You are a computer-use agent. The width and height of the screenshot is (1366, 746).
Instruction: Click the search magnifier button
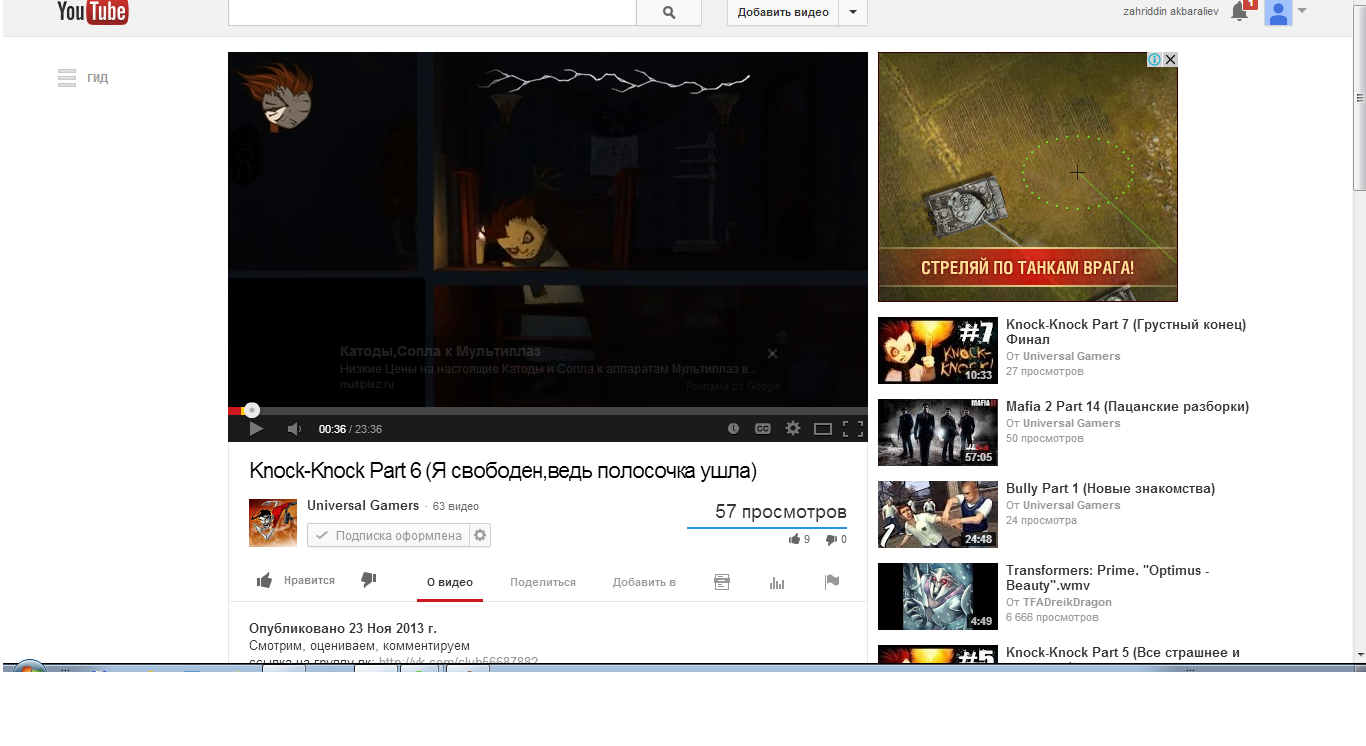point(669,12)
